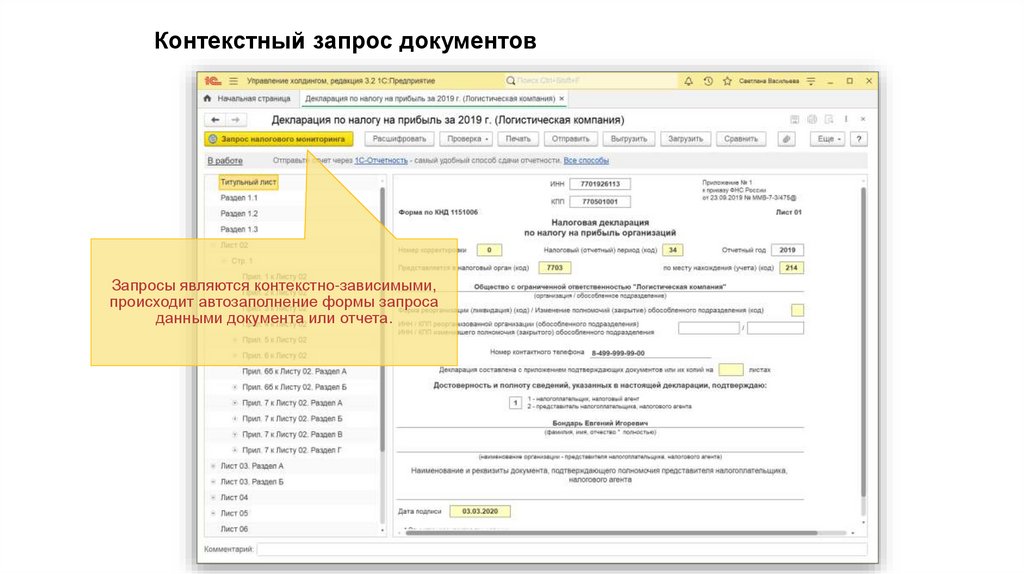Open the Проверка dropdown button
This screenshot has width=1024, height=574.
468,139
